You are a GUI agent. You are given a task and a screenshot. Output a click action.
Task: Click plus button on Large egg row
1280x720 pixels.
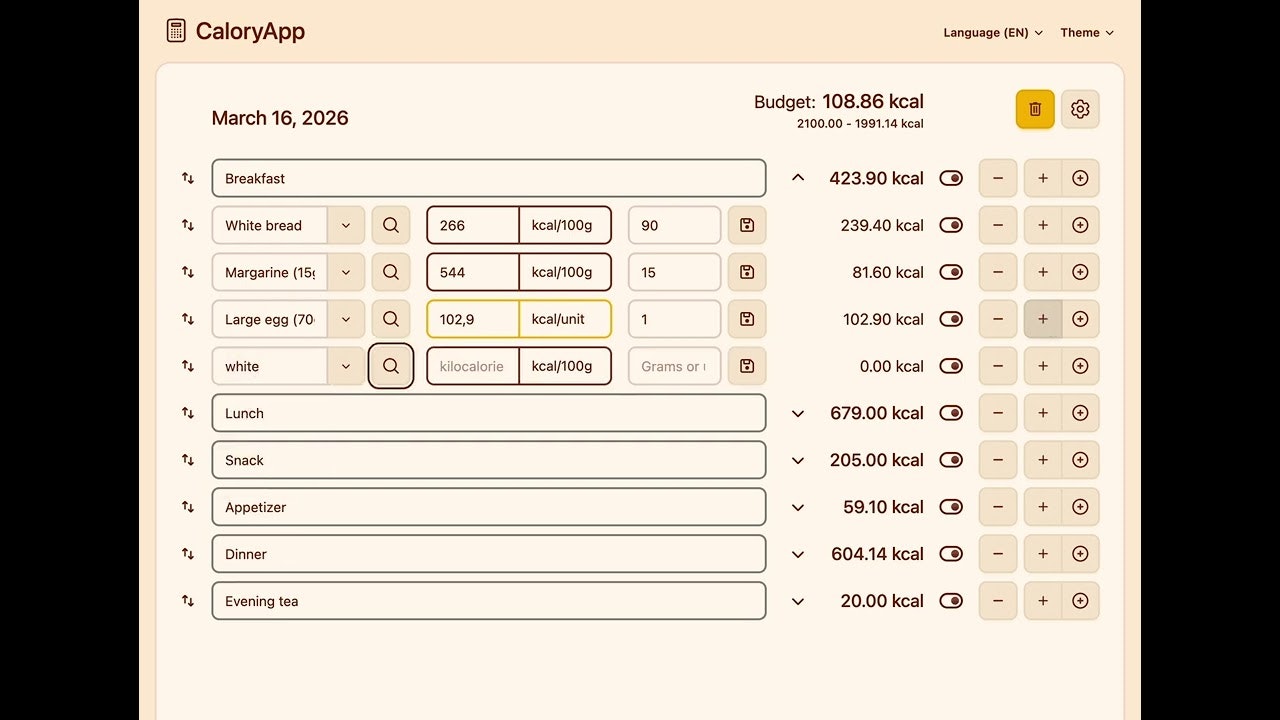pos(1043,319)
